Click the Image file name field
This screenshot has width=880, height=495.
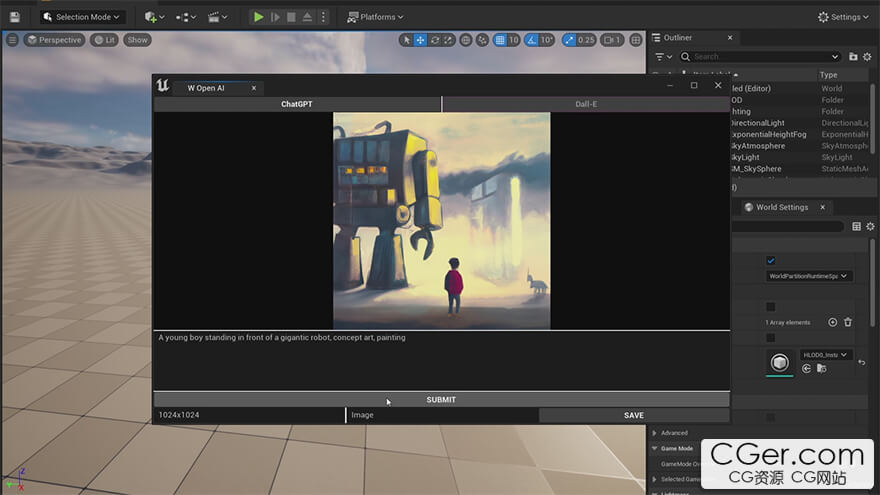pos(442,415)
